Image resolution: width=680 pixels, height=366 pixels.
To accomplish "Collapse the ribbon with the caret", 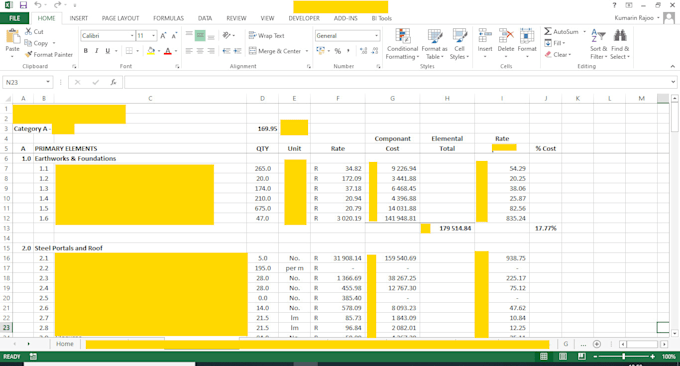I will coord(673,66).
